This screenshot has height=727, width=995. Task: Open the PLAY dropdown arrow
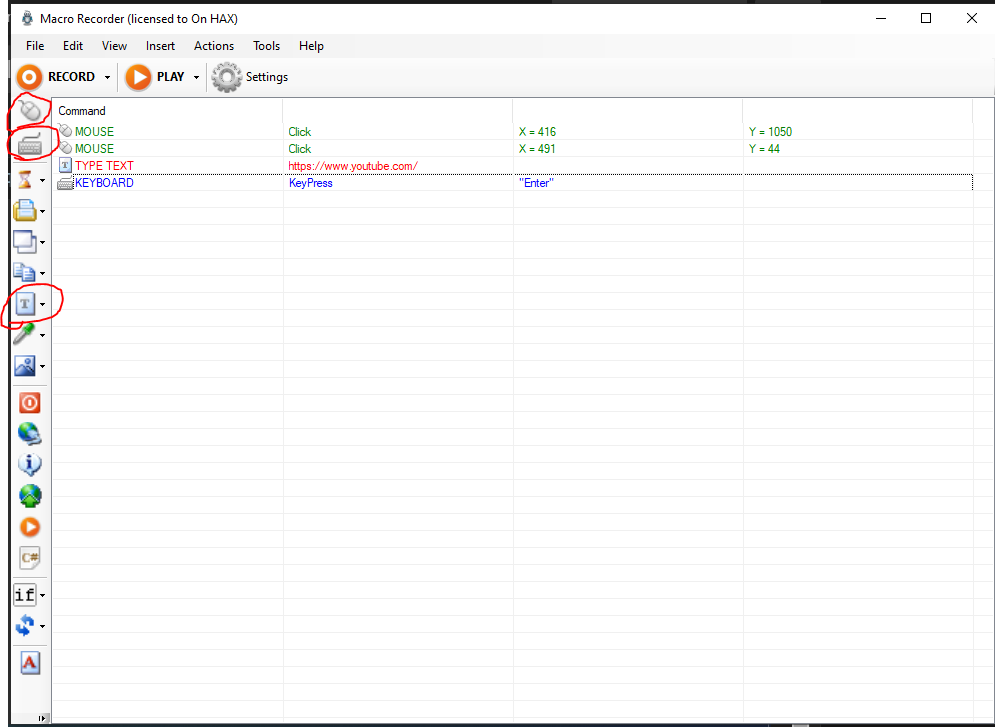pyautogui.click(x=196, y=77)
